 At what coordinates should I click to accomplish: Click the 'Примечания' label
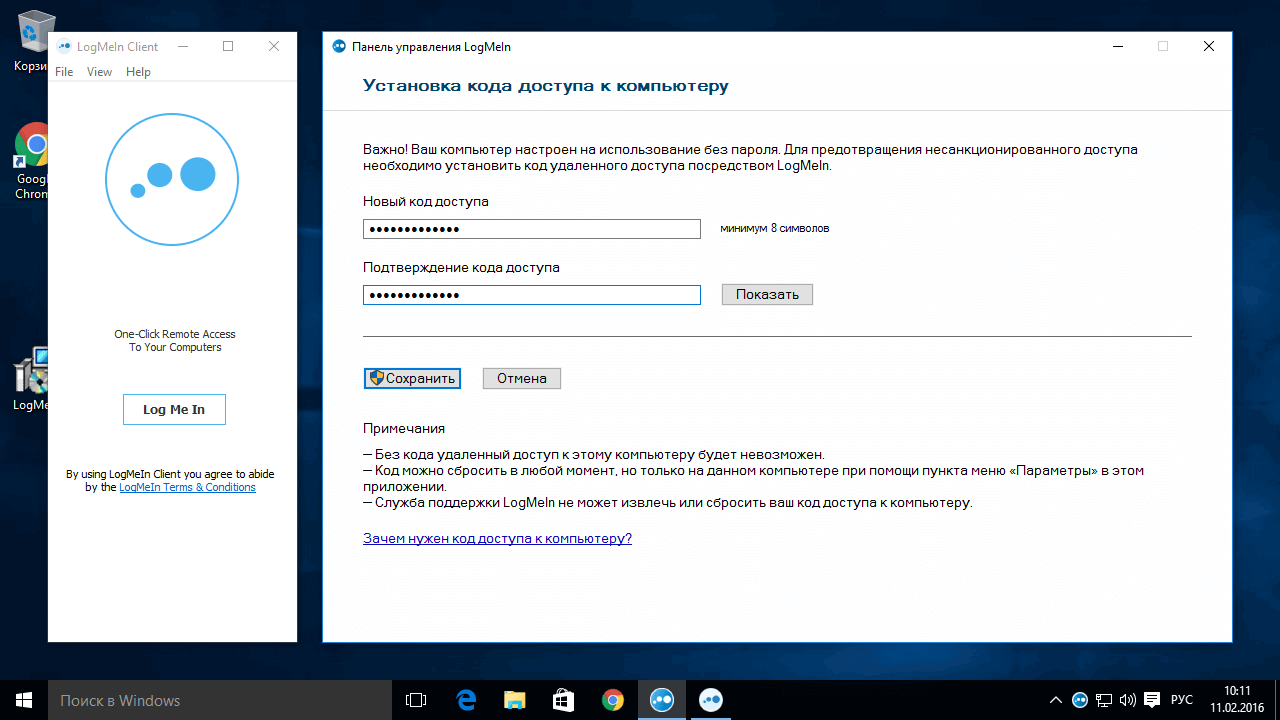pyautogui.click(x=404, y=428)
